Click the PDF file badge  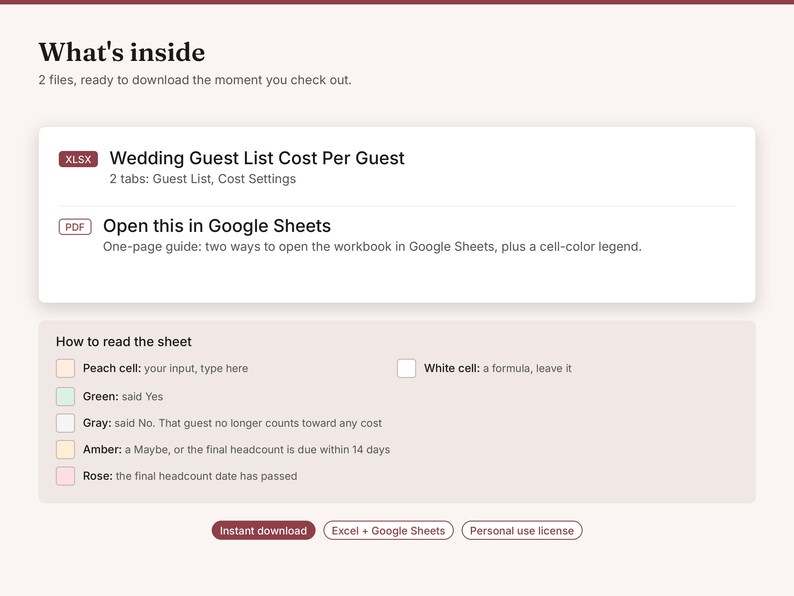pyautogui.click(x=75, y=227)
